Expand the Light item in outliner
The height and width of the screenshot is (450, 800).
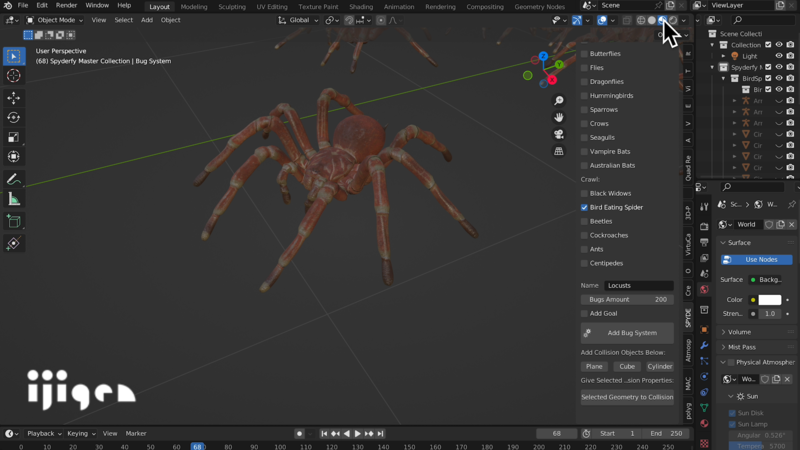[723, 56]
